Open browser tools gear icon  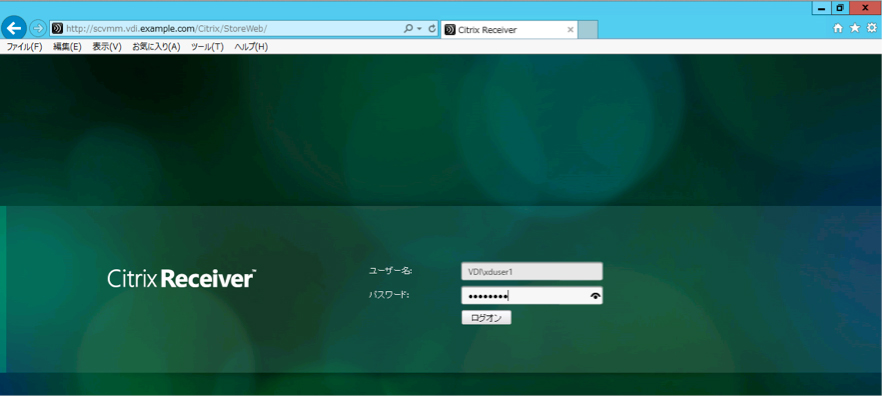click(x=872, y=28)
